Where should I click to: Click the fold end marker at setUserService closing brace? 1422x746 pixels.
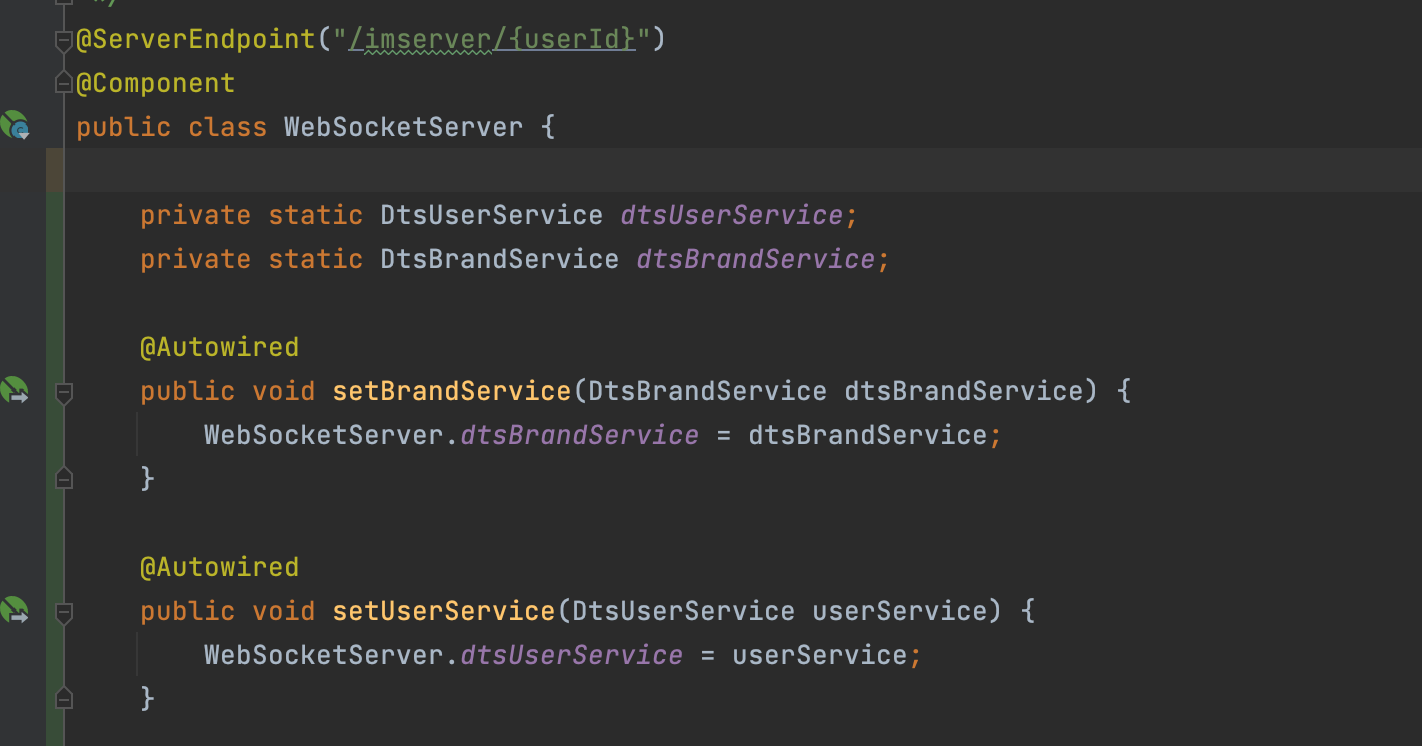(64, 698)
